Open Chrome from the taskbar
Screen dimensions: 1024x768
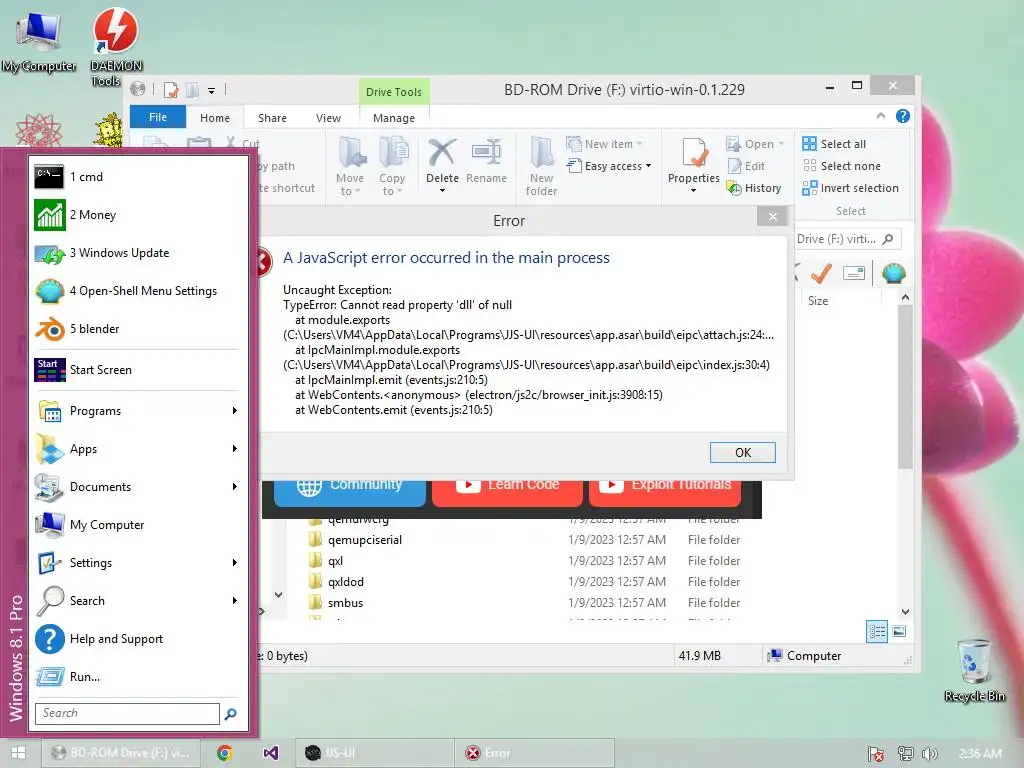pyautogui.click(x=225, y=753)
